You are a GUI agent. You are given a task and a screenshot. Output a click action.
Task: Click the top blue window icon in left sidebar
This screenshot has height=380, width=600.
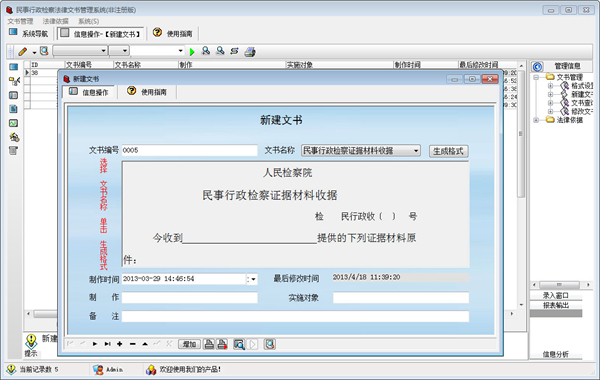(13, 67)
